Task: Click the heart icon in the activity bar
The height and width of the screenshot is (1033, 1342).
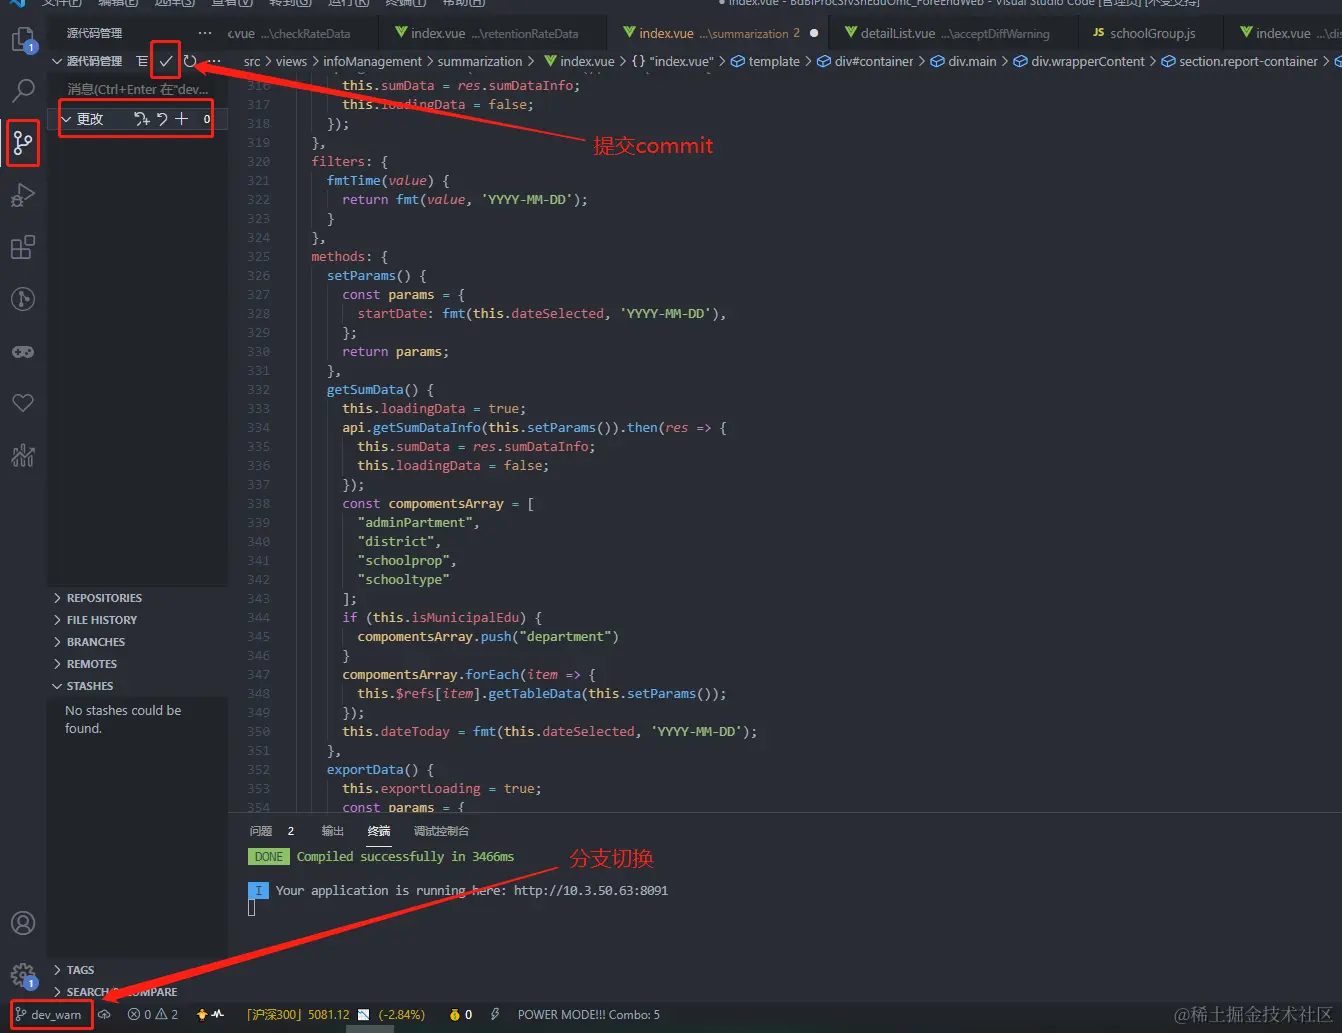Action: coord(23,403)
